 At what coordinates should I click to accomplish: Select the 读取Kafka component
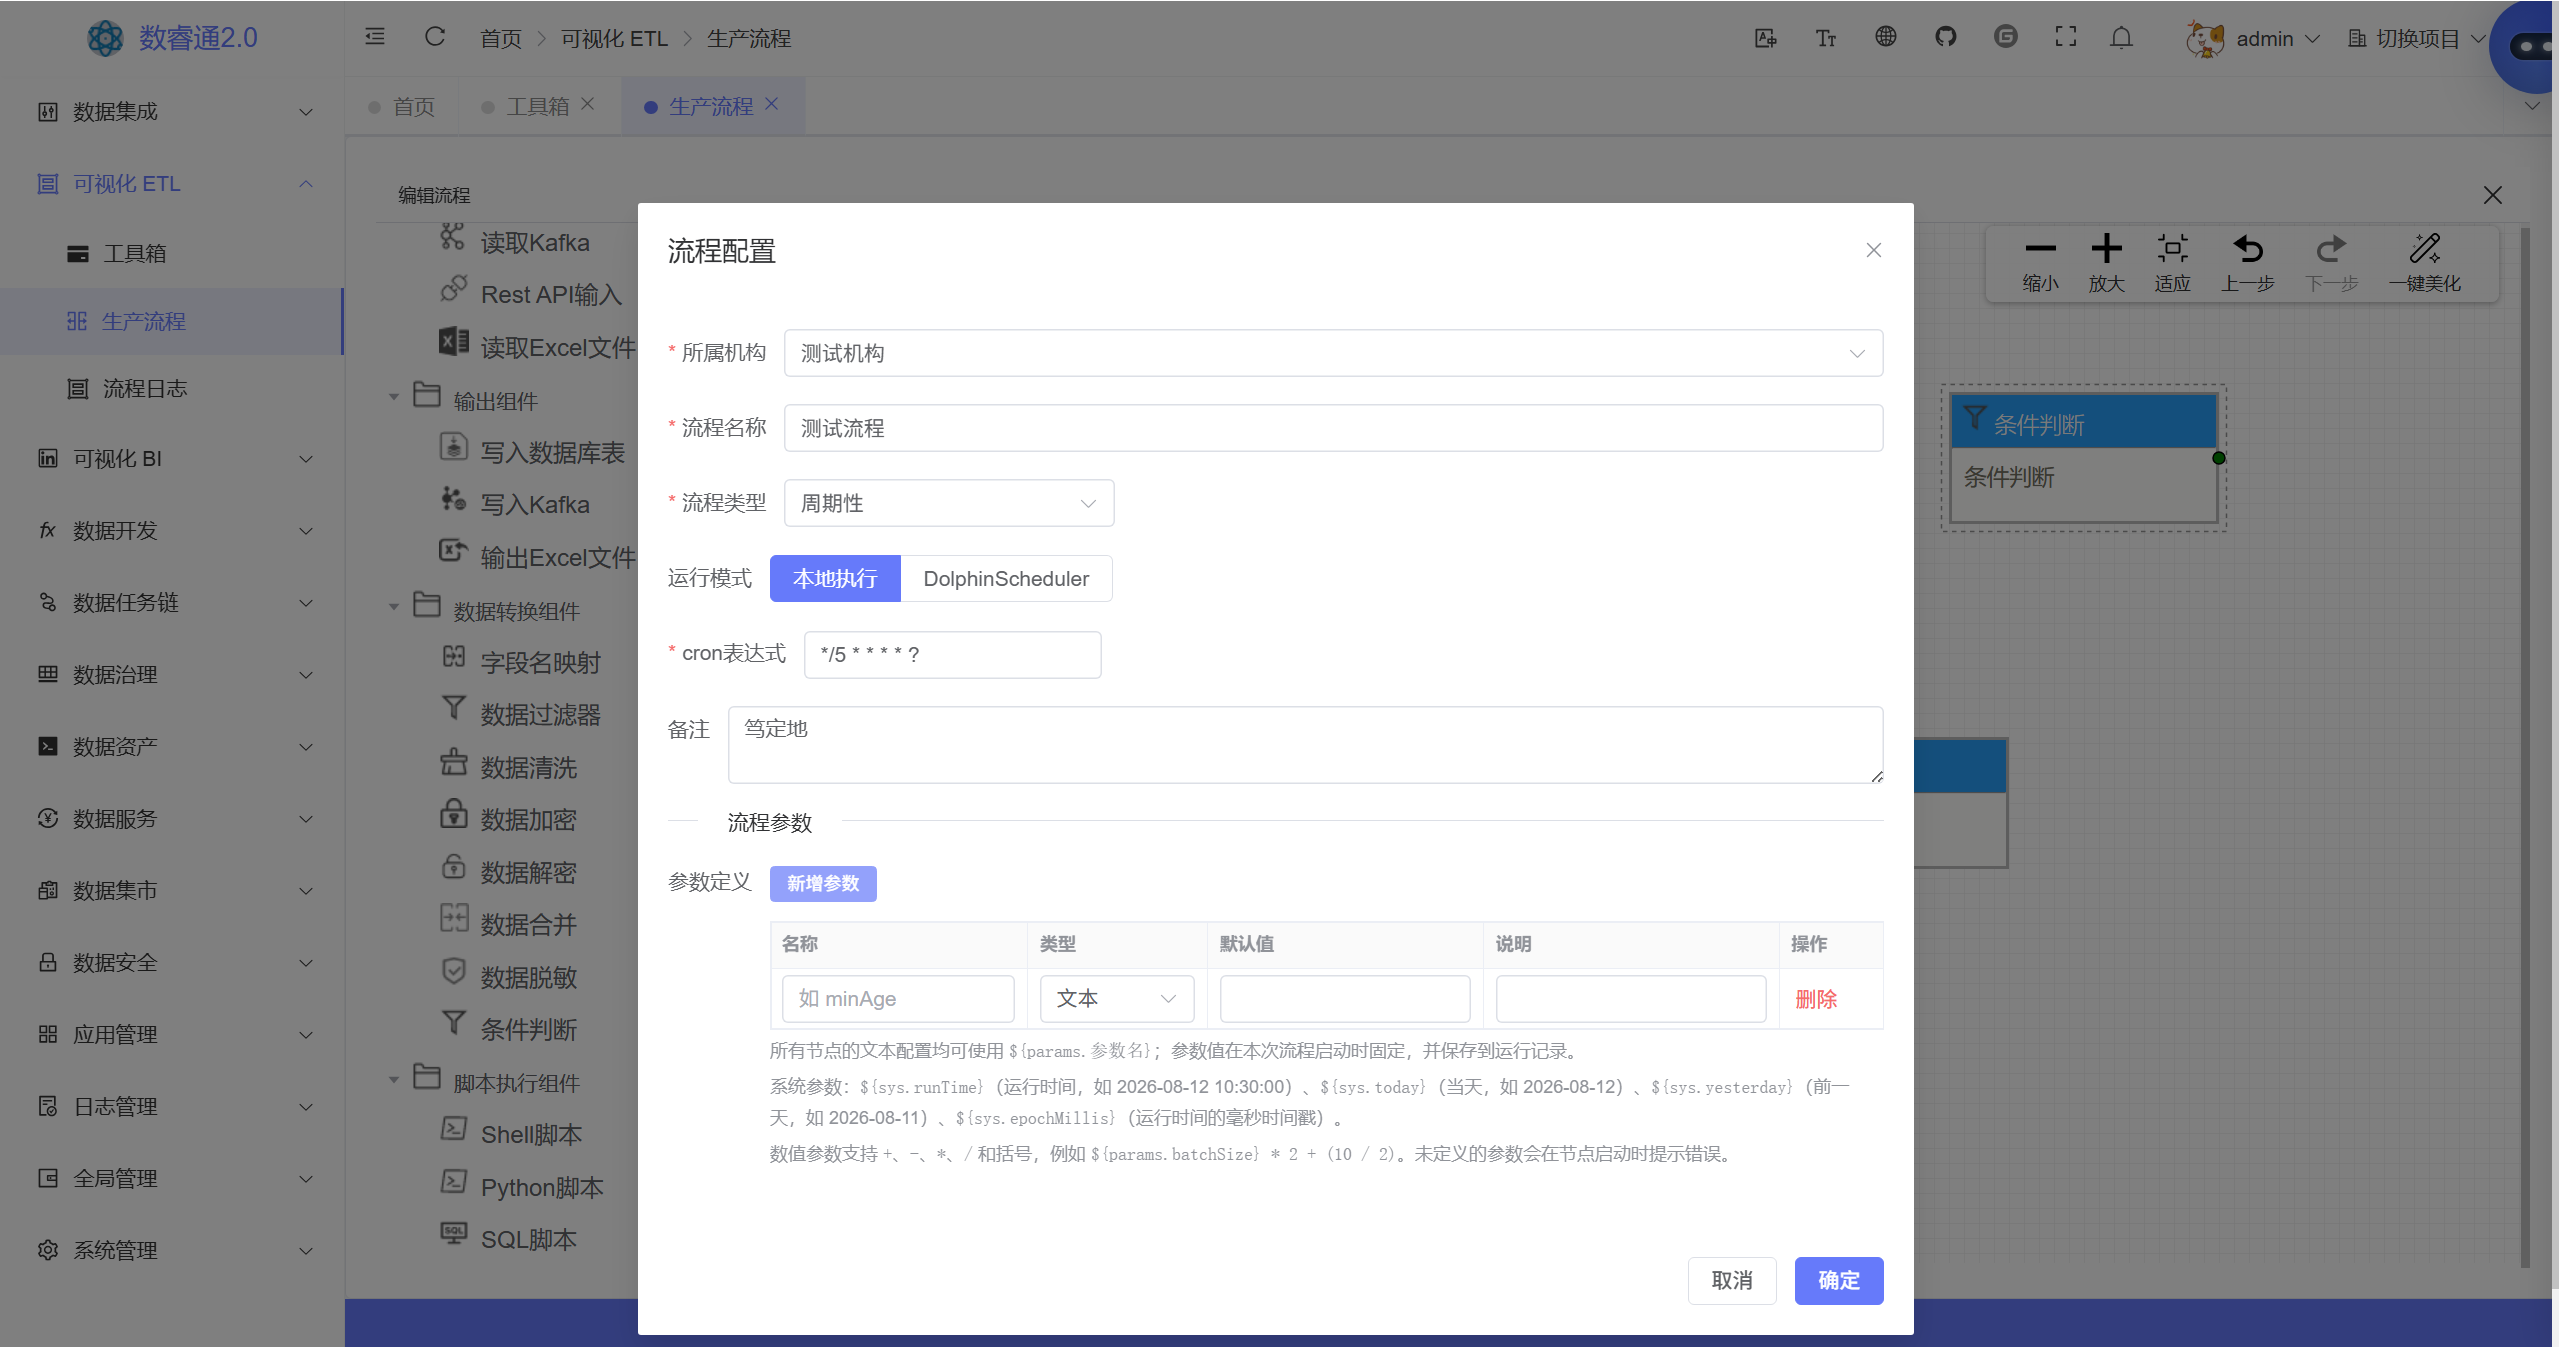(x=515, y=241)
